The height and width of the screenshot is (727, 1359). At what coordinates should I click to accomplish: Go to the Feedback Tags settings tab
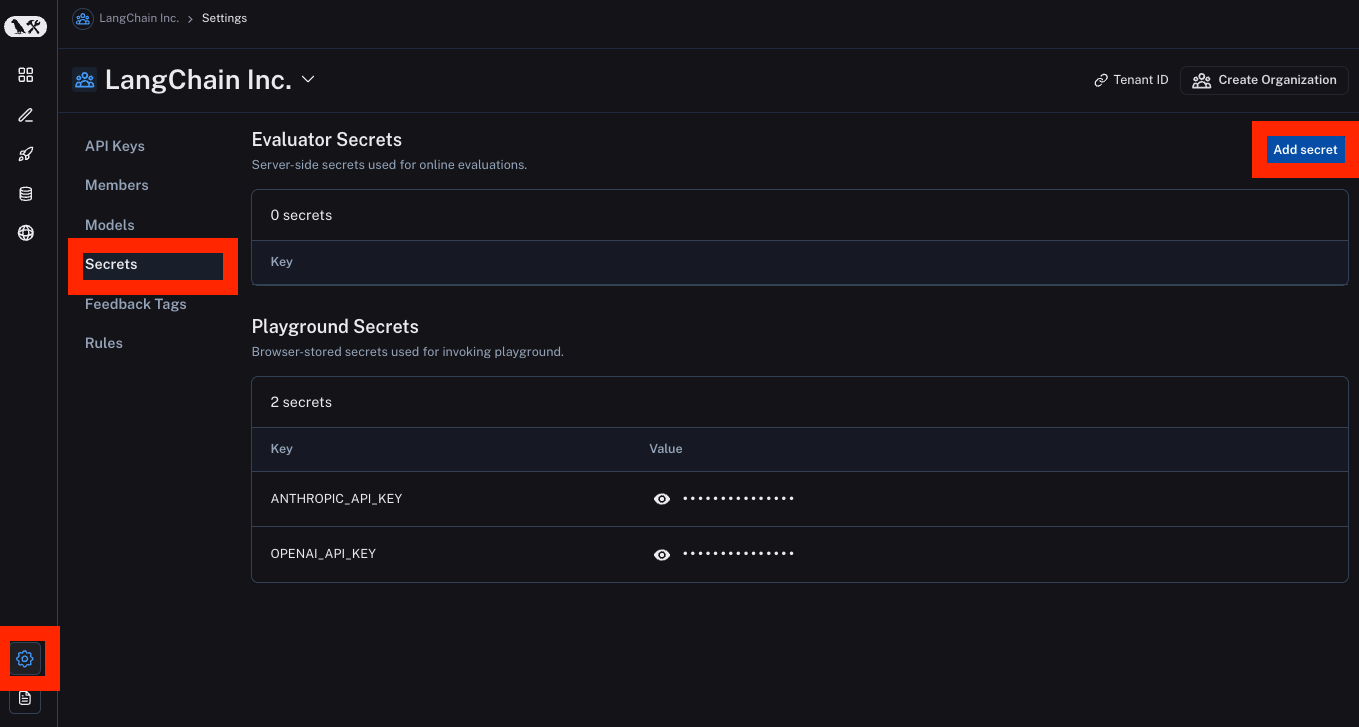(136, 304)
